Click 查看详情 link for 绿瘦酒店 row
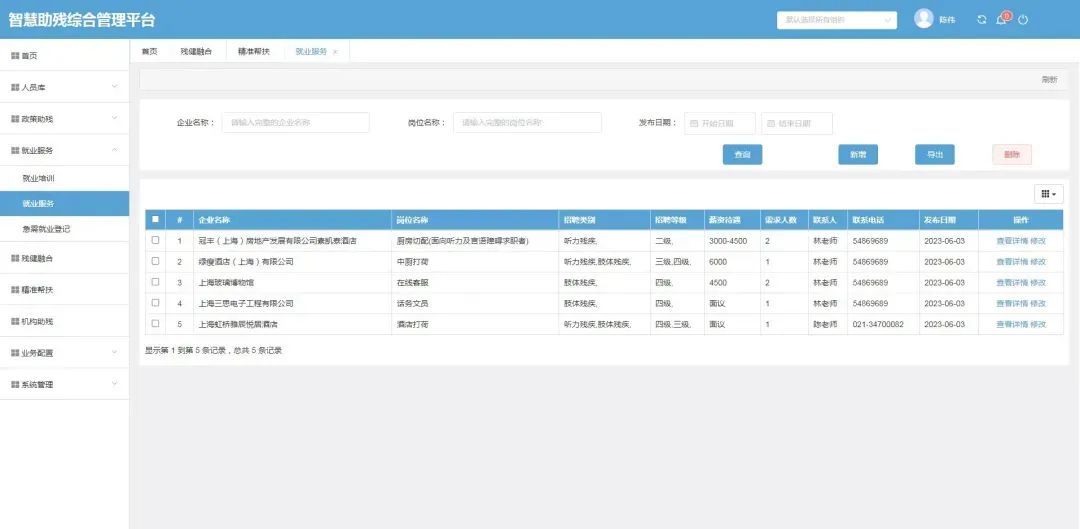1080x529 pixels. pyautogui.click(x=1011, y=261)
